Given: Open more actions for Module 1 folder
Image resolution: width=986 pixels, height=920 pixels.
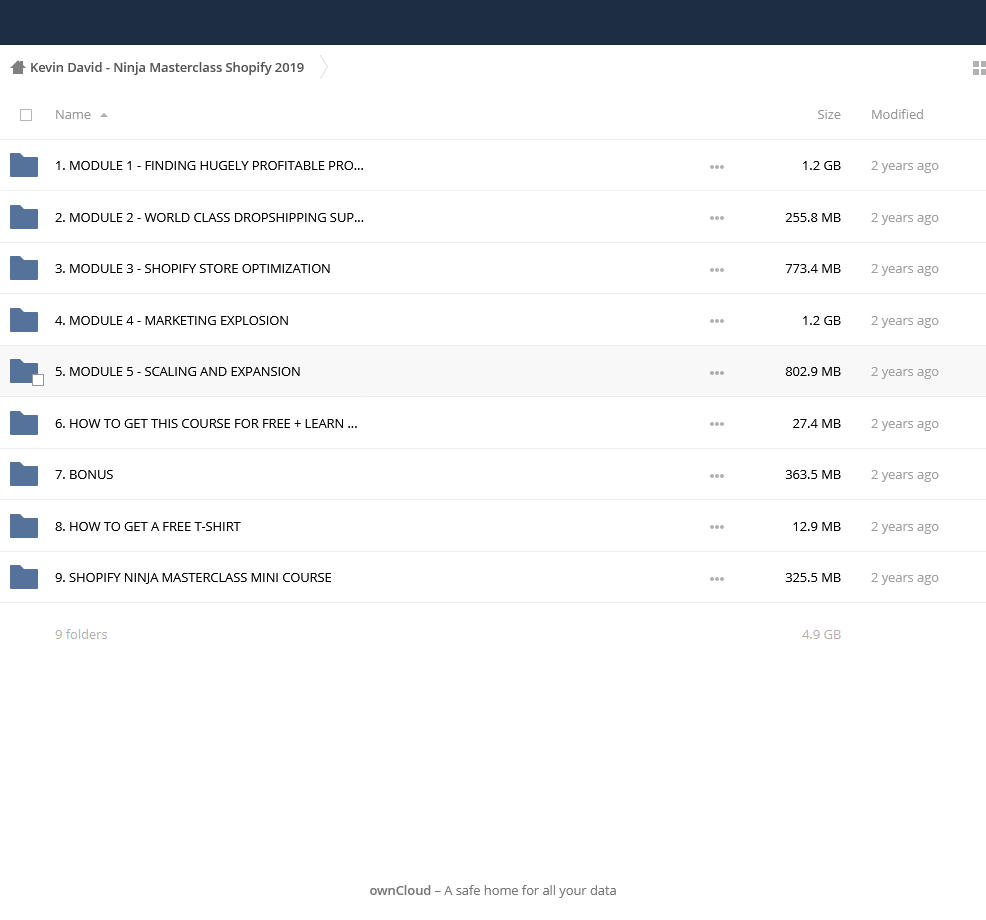Looking at the screenshot, I should [717, 167].
